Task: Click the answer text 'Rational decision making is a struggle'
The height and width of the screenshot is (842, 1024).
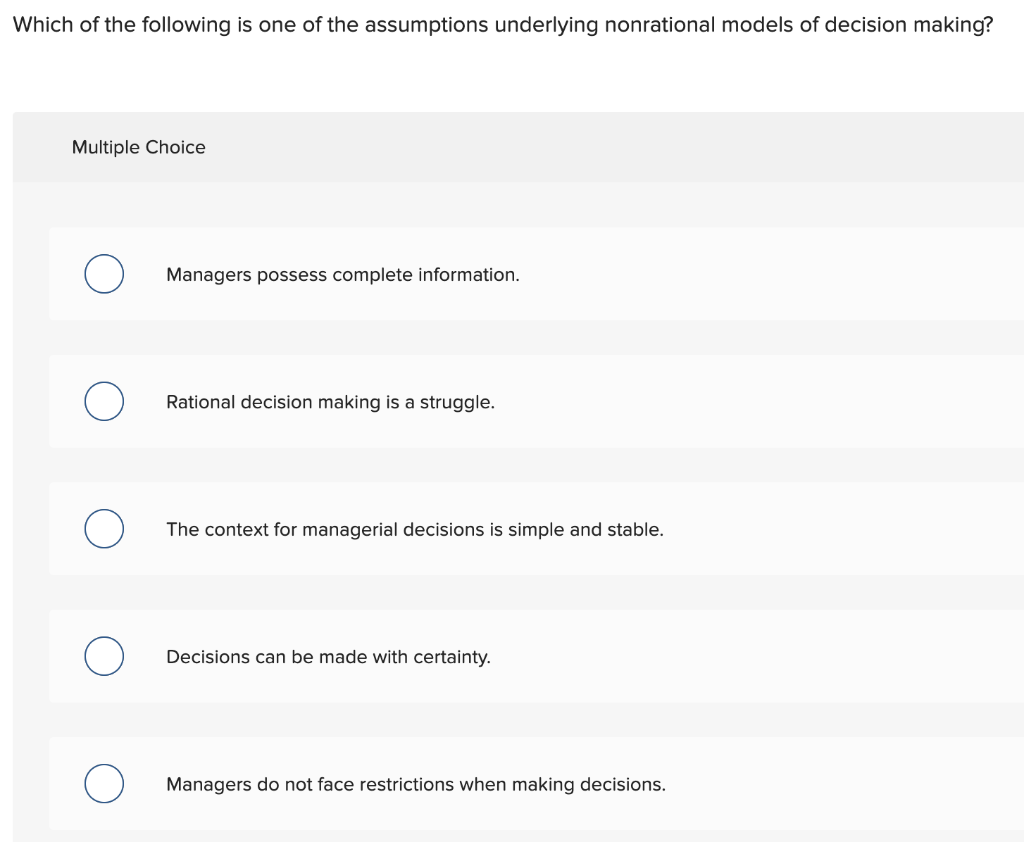Action: tap(330, 402)
